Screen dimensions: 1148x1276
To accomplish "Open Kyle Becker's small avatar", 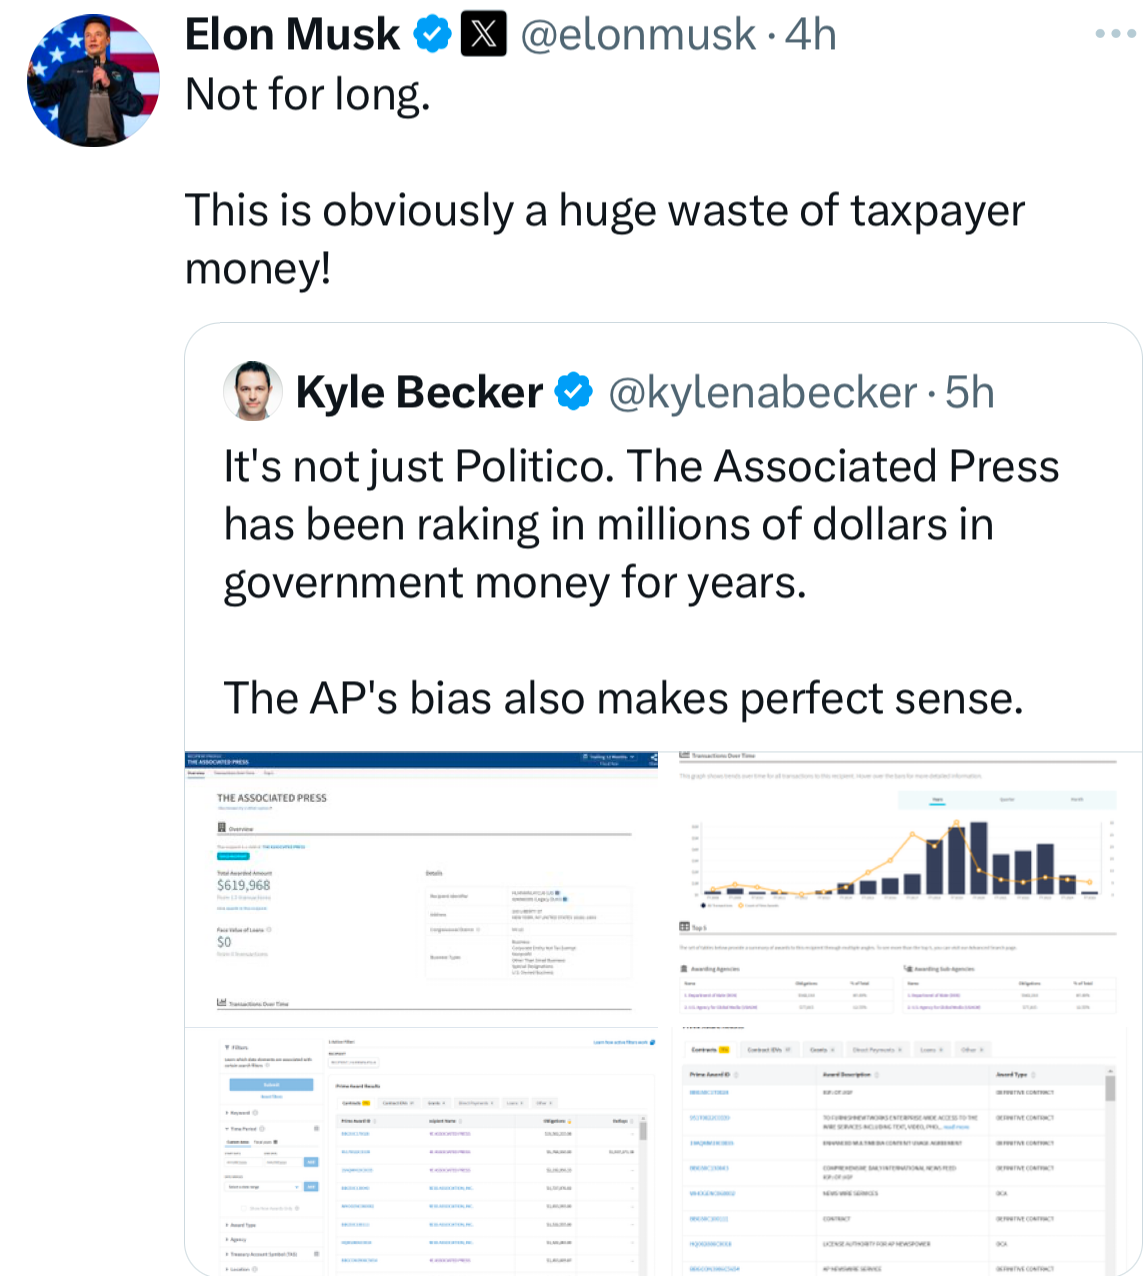I will click(x=252, y=391).
